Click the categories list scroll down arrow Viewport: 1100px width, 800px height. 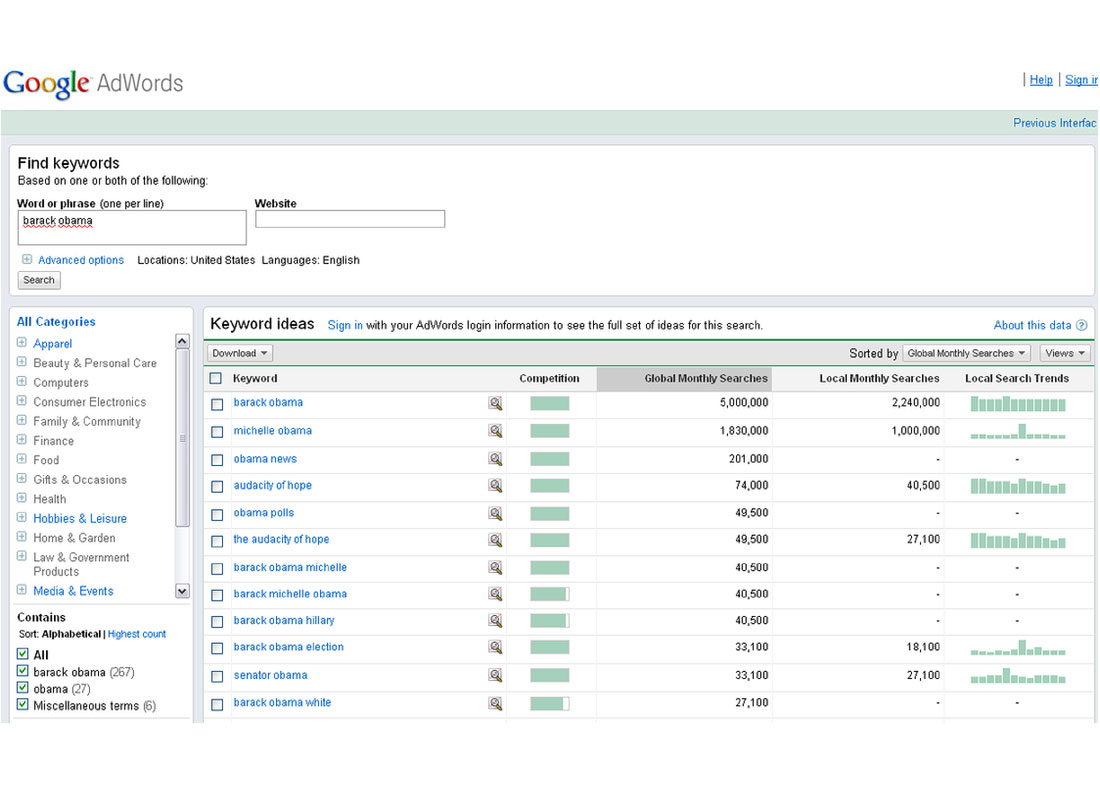coord(182,591)
